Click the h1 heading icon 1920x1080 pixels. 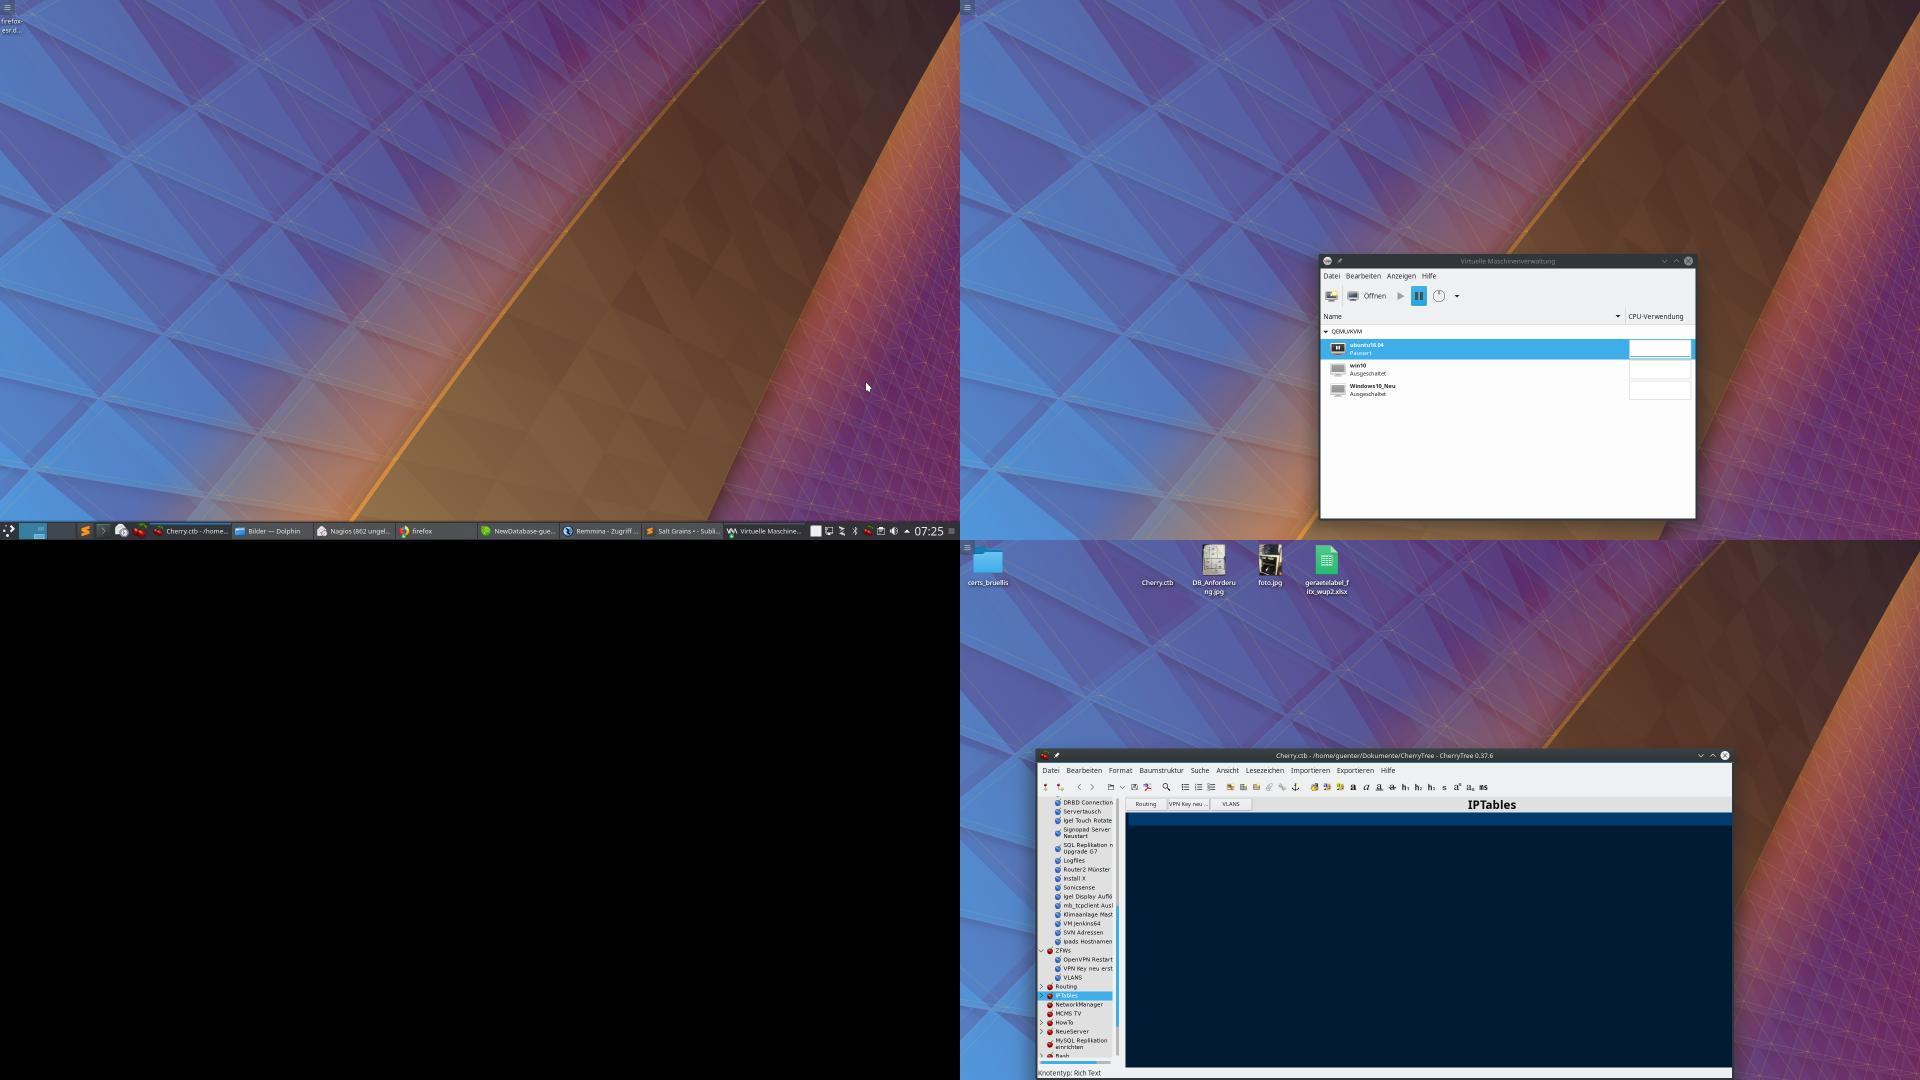click(1405, 787)
